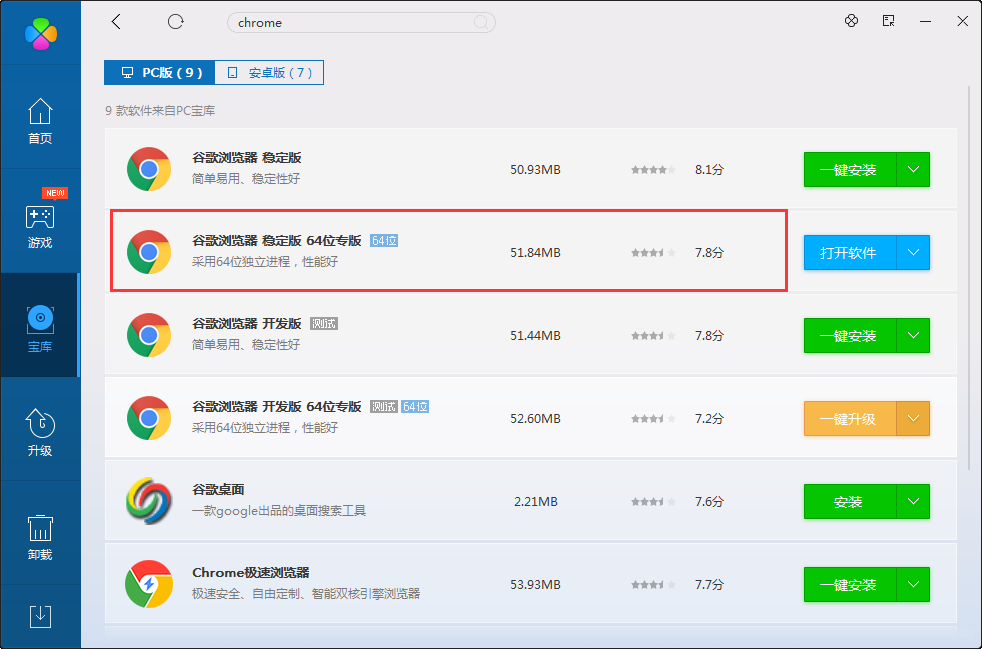Close the software manager window
982x649 pixels.
tap(963, 21)
